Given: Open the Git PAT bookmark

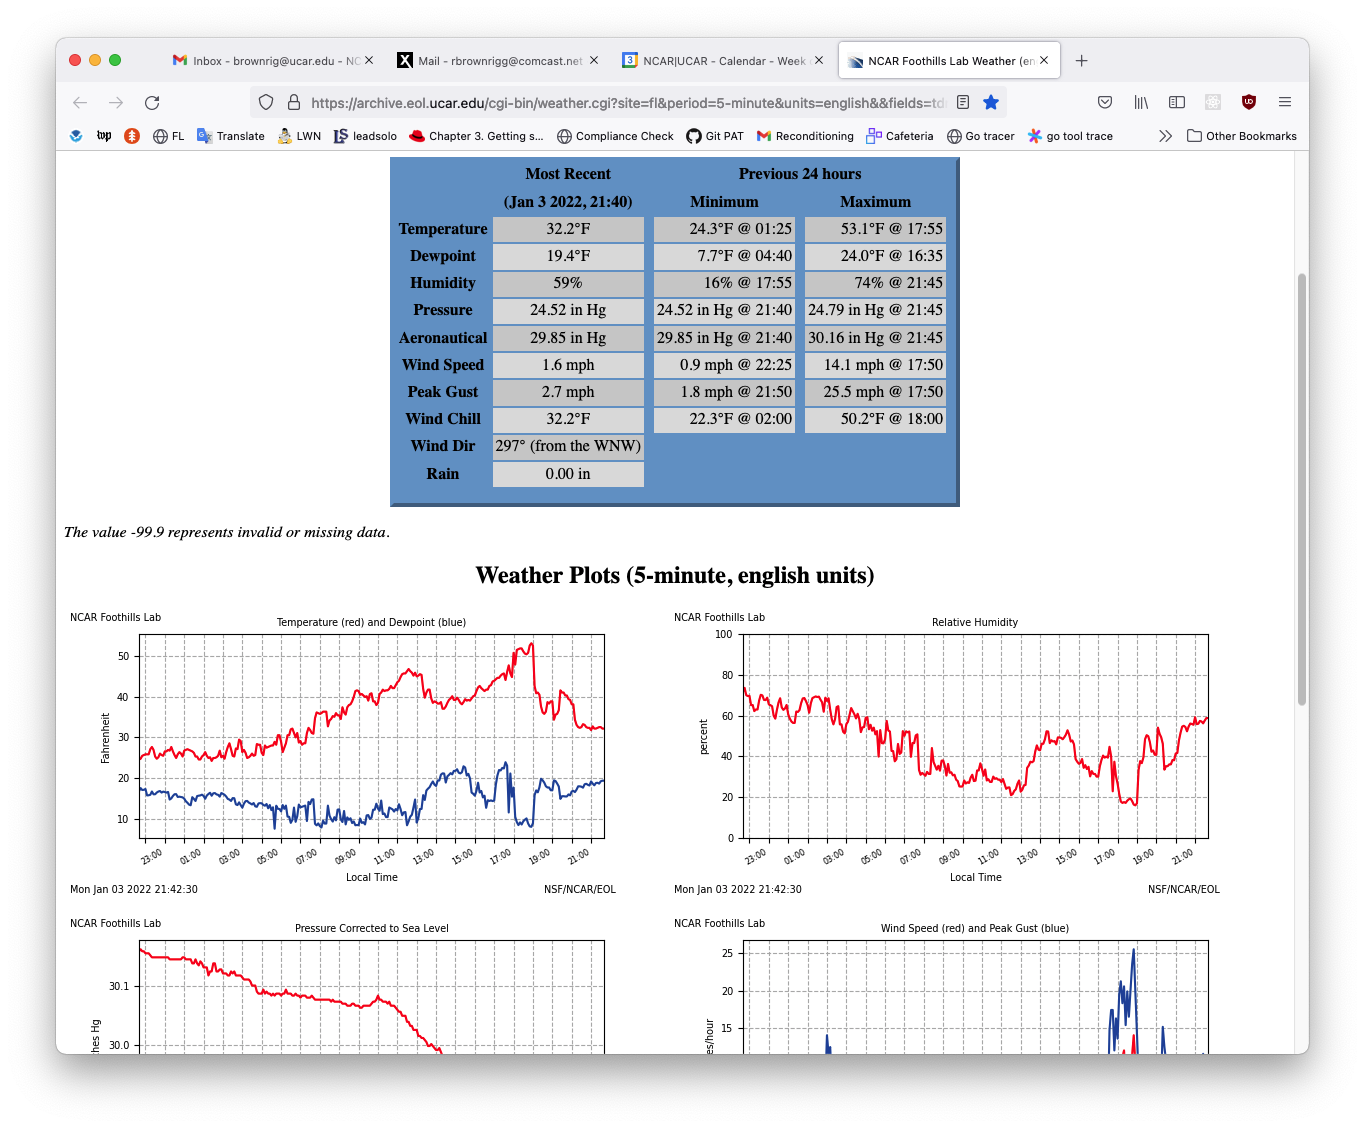Looking at the screenshot, I should [x=714, y=136].
